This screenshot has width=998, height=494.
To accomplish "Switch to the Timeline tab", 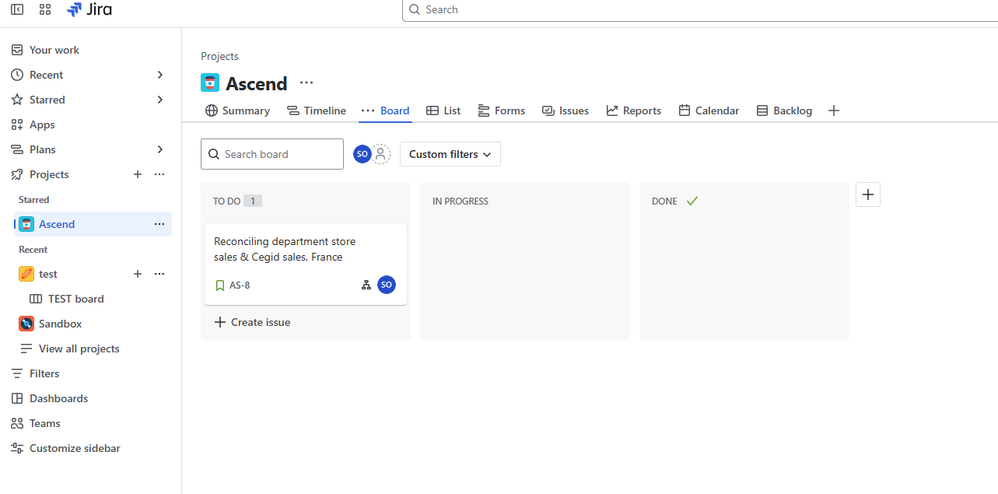I will (316, 111).
